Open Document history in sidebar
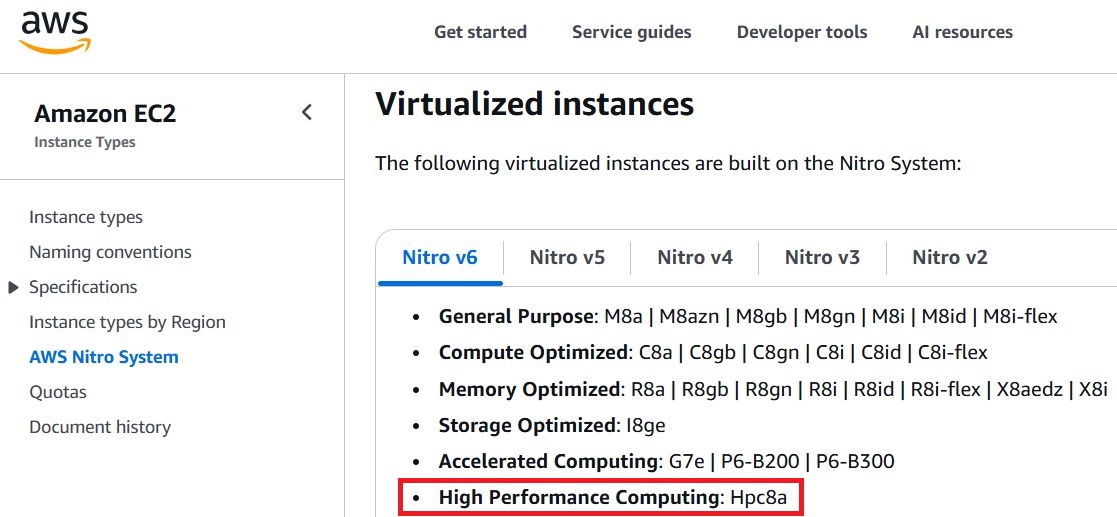 pyautogui.click(x=100, y=427)
